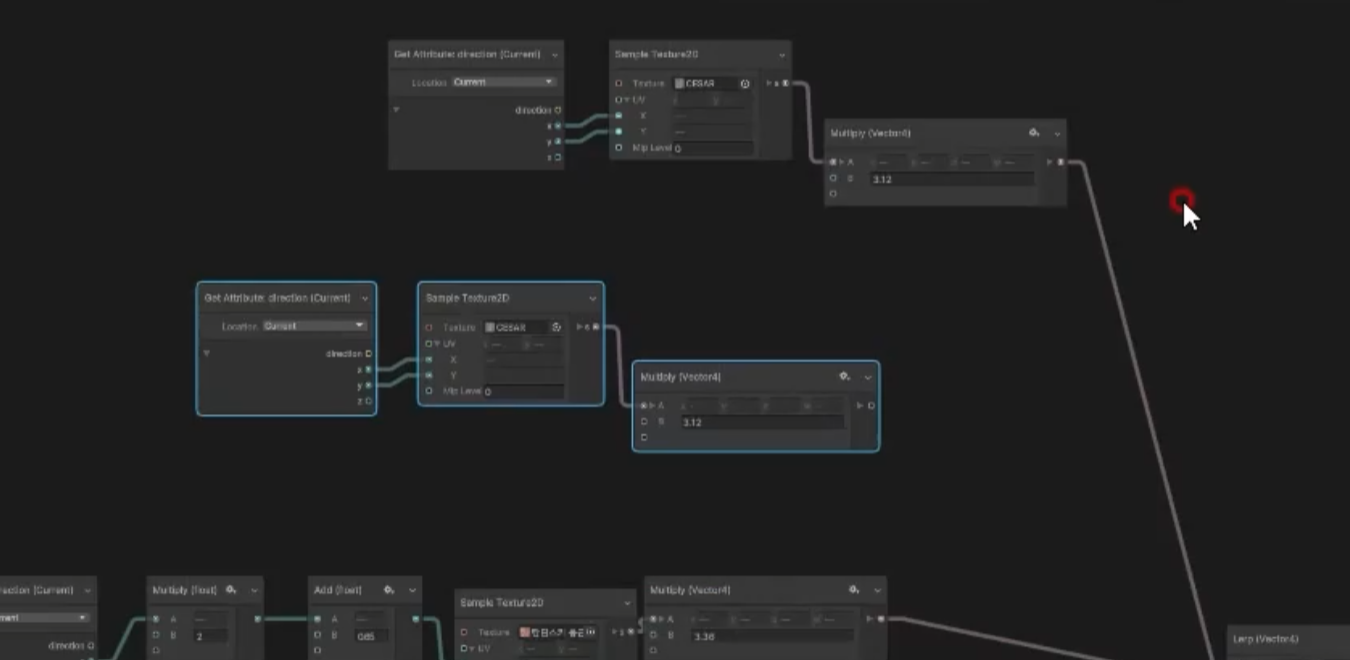The height and width of the screenshot is (660, 1350).
Task: Open the settings gear on Multiply (float) node
Action: (232, 590)
